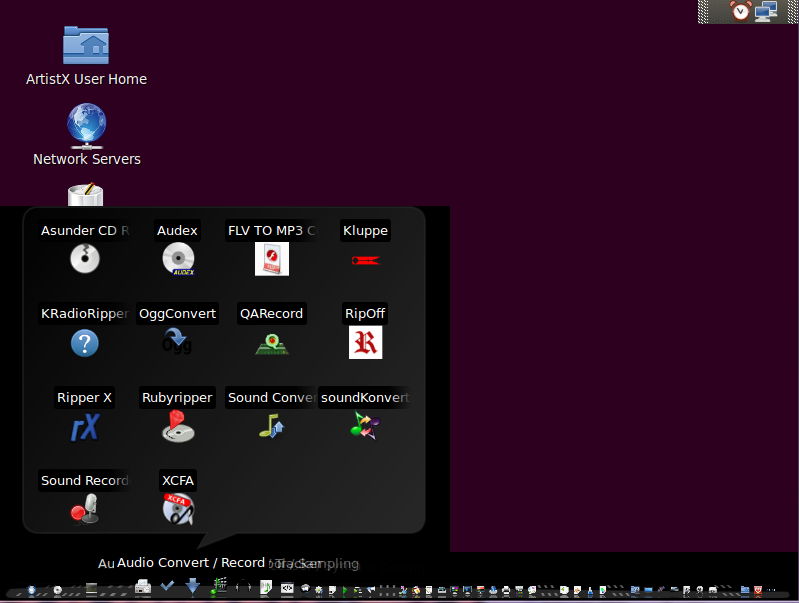Launch Asunder CD Ripper from the popup
Image resolution: width=799 pixels, height=603 pixels.
click(85, 259)
